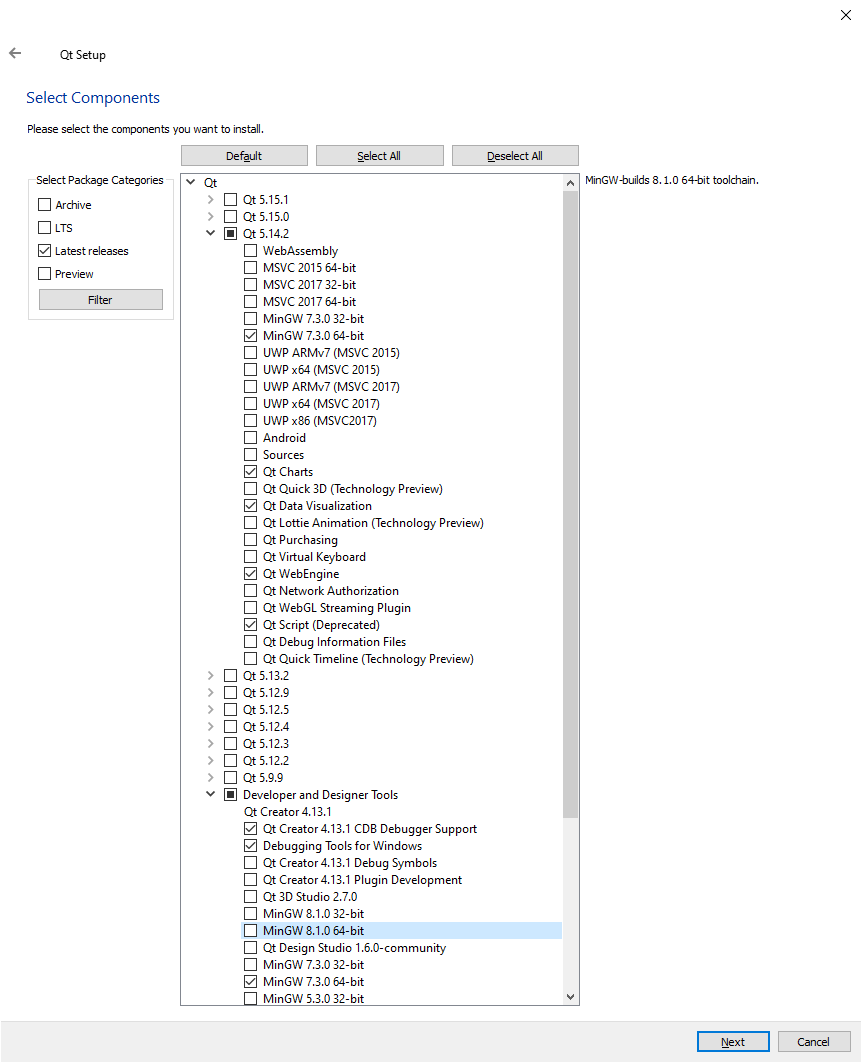Toggle Developer and Designer Tools partial checkbox

tap(230, 795)
